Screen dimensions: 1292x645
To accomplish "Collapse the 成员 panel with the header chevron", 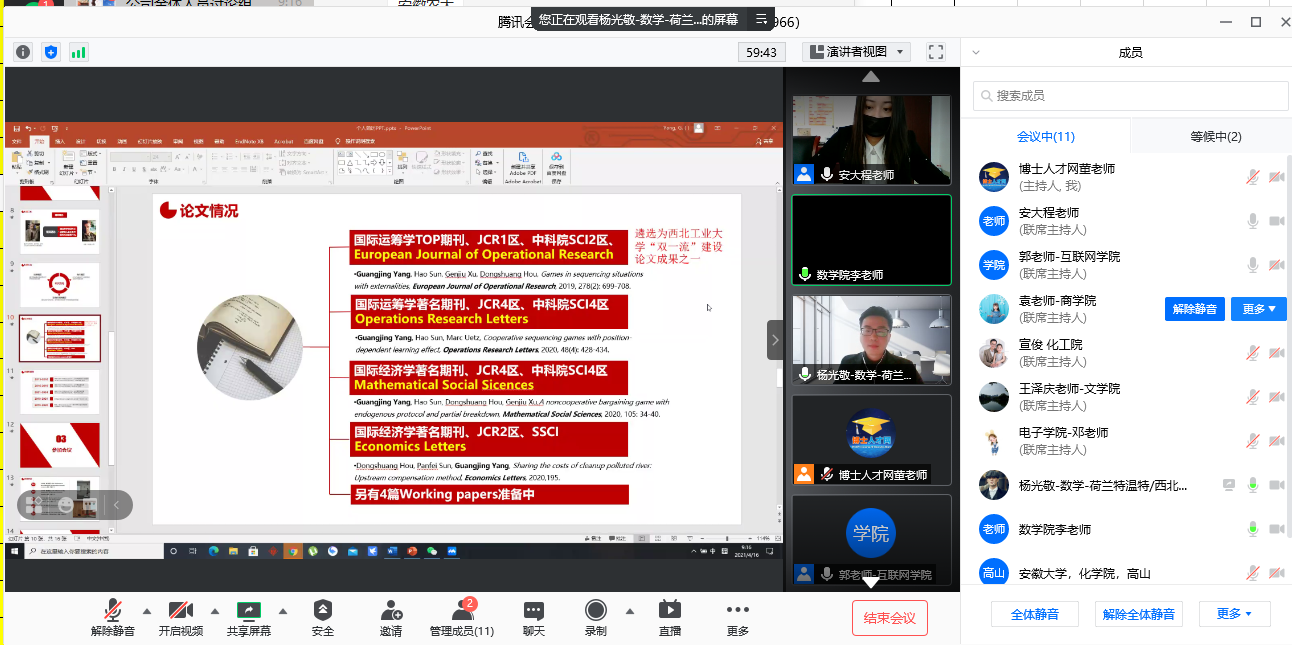I will (976, 53).
